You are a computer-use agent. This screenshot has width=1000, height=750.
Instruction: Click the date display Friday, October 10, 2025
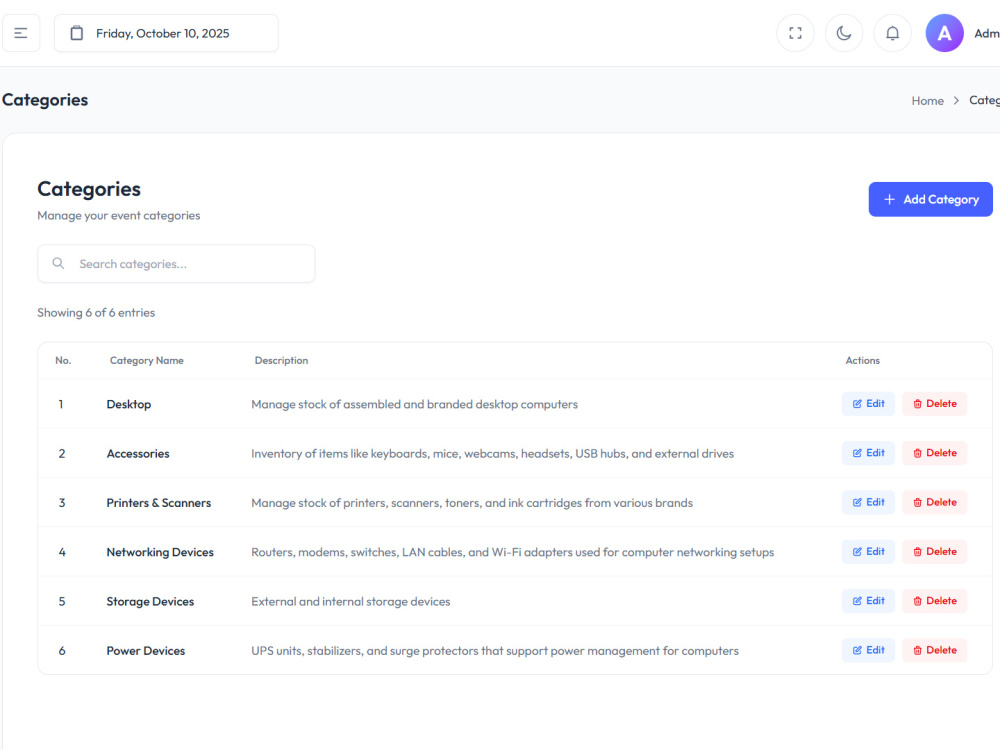(163, 33)
